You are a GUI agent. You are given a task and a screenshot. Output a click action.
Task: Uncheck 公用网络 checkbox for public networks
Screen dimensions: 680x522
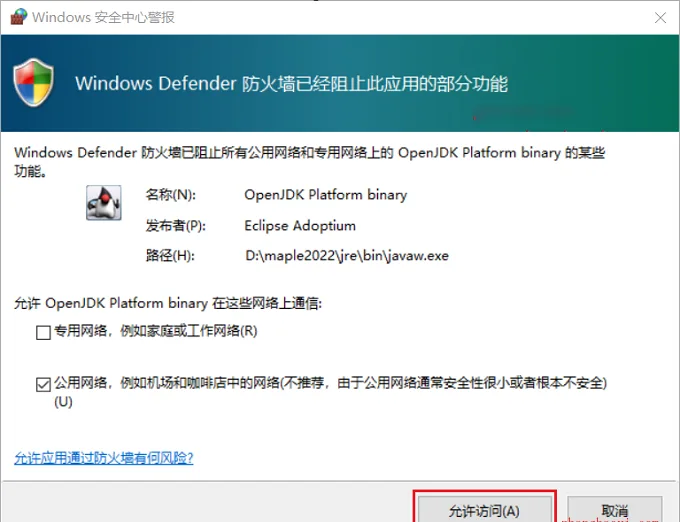tap(43, 384)
